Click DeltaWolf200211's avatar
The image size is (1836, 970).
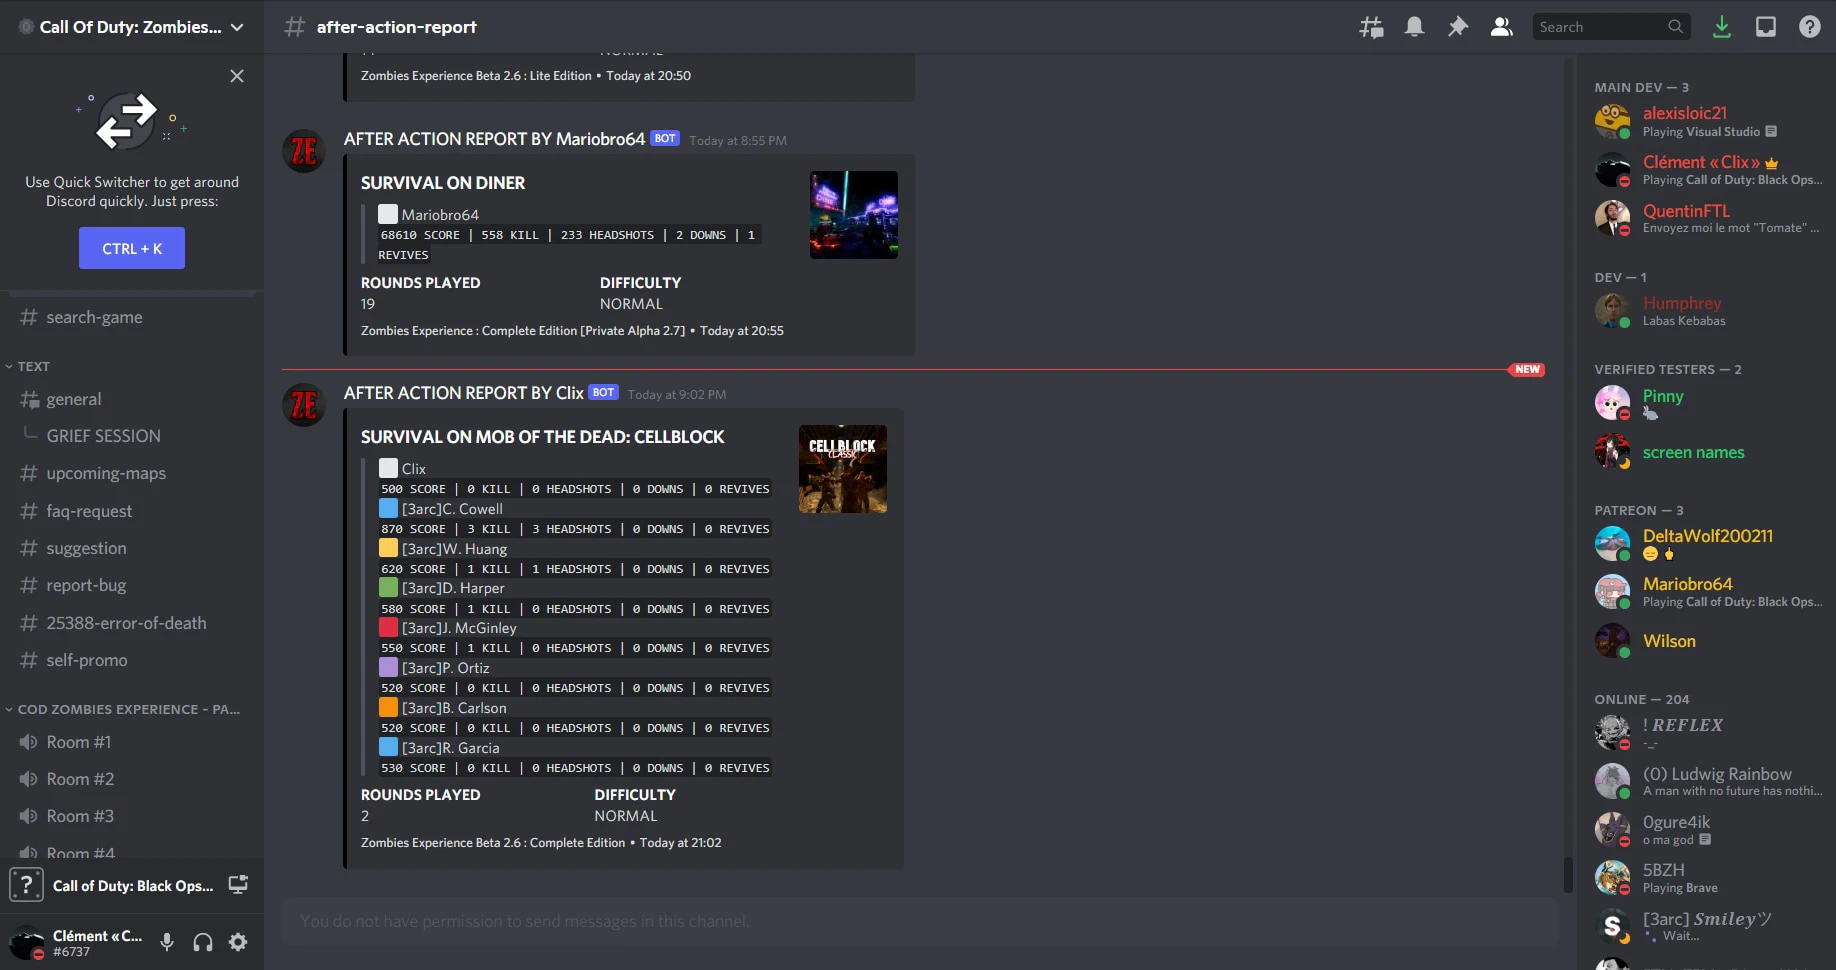pos(1612,544)
